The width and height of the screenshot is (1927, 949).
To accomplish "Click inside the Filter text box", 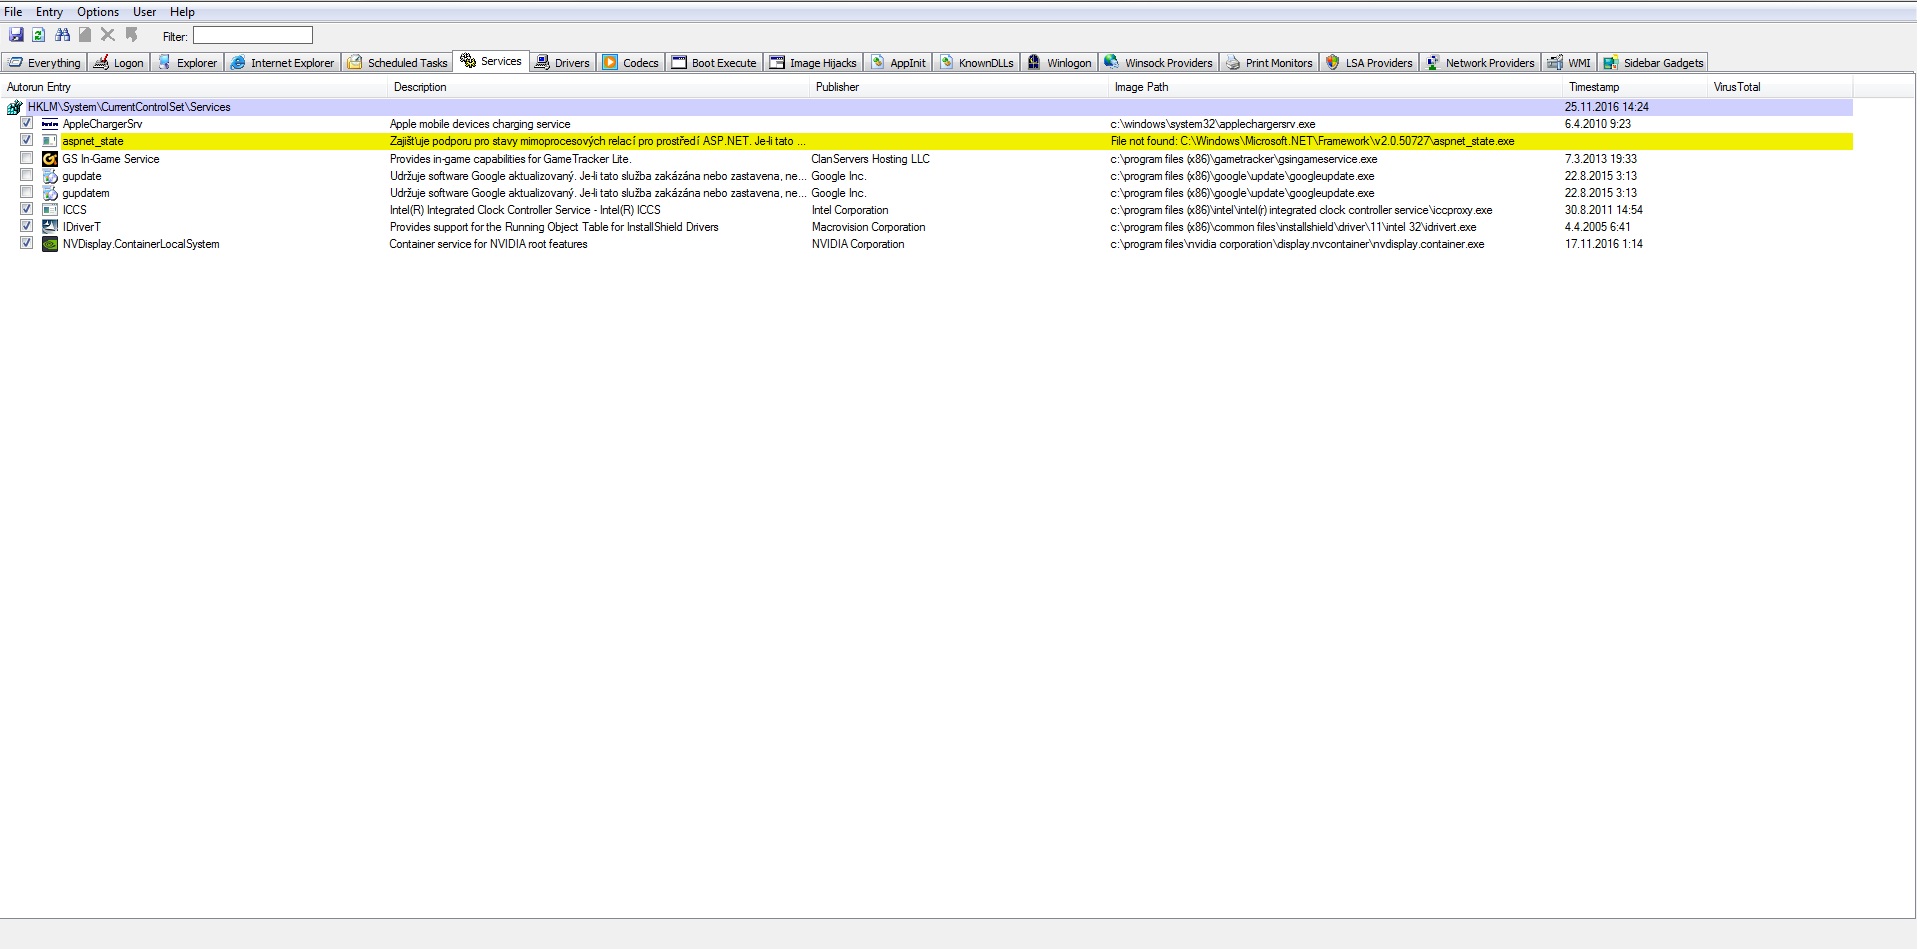I will click(x=253, y=35).
